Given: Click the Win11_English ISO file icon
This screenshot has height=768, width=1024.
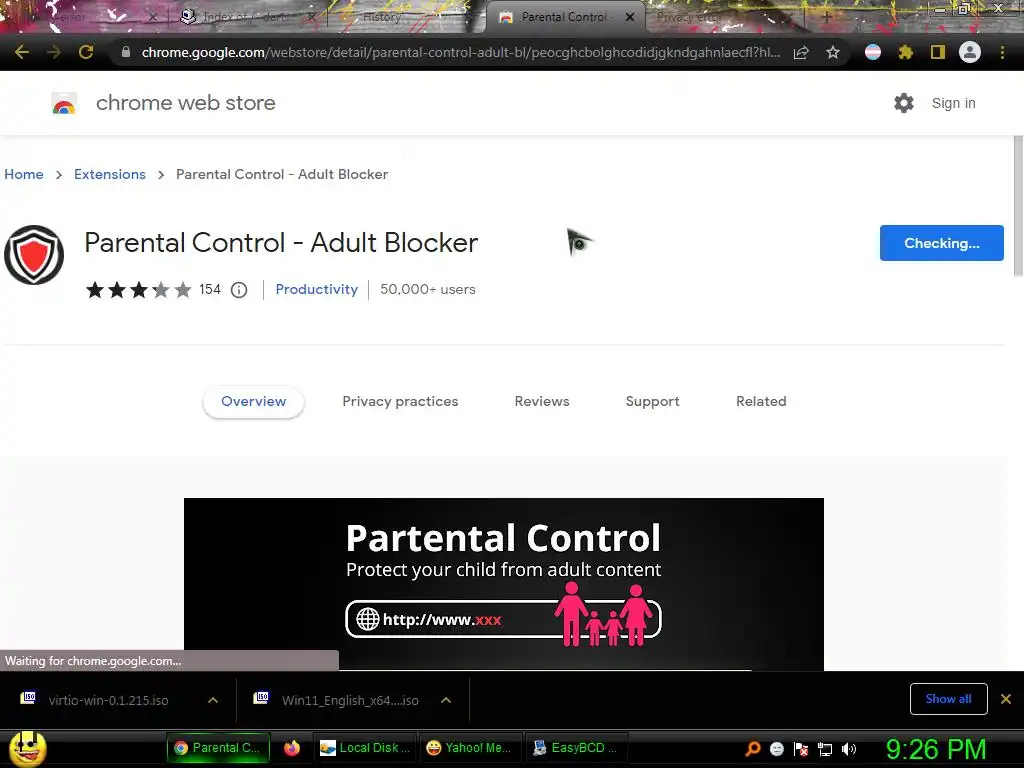Looking at the screenshot, I should (261, 698).
